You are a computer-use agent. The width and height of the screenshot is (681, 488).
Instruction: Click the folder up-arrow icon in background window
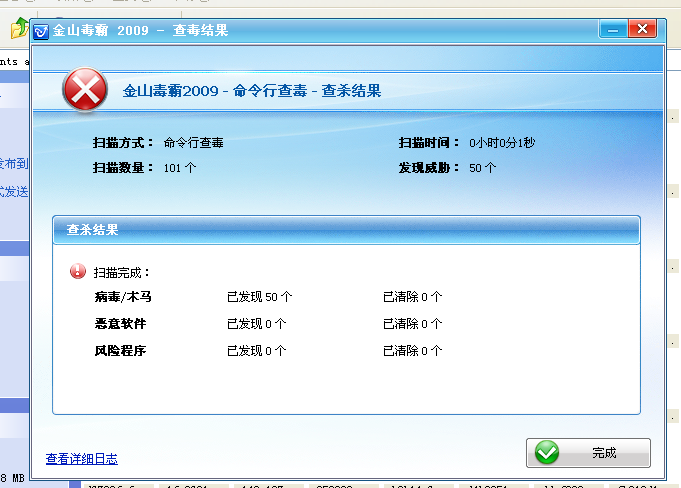tap(20, 28)
